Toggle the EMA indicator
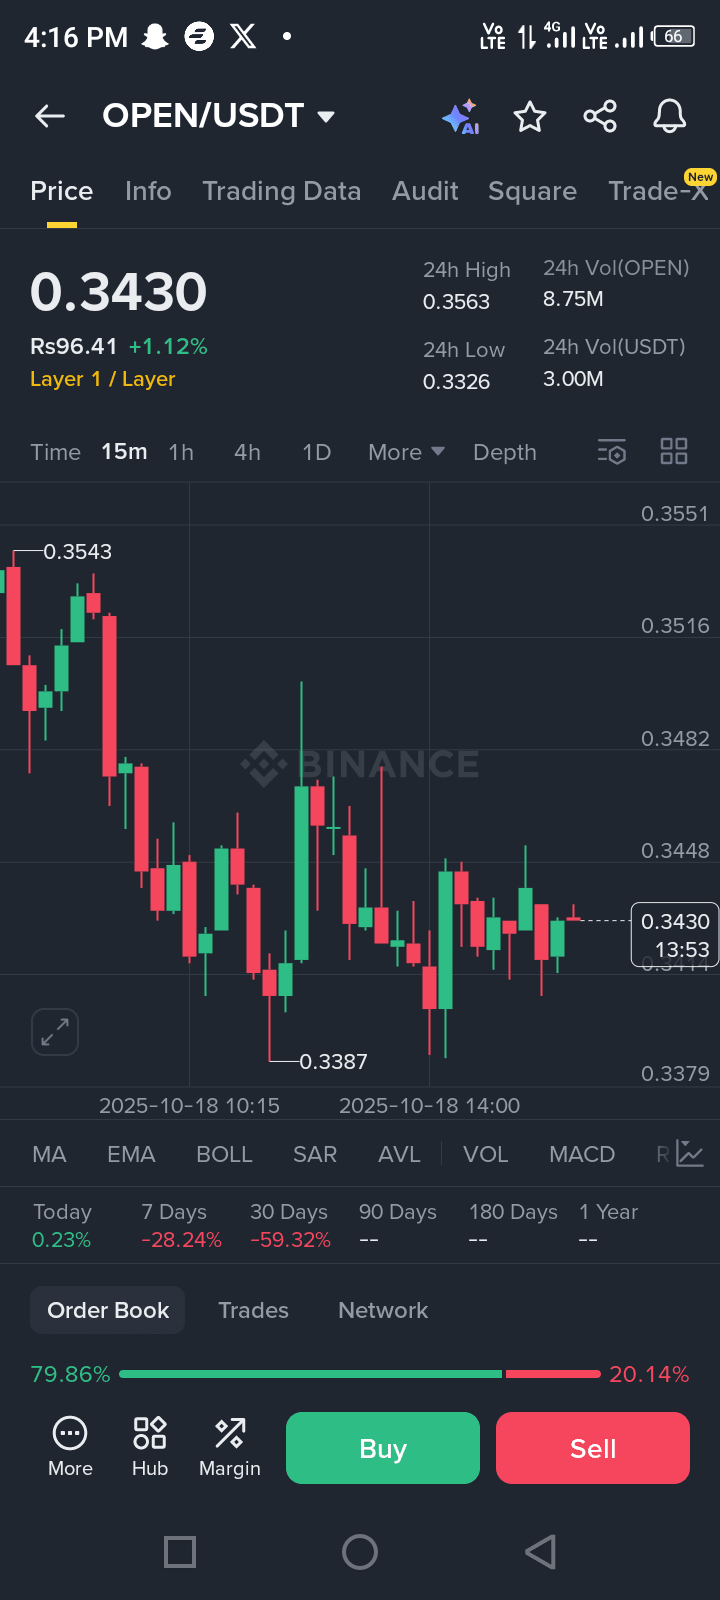This screenshot has width=720, height=1600. (131, 1154)
